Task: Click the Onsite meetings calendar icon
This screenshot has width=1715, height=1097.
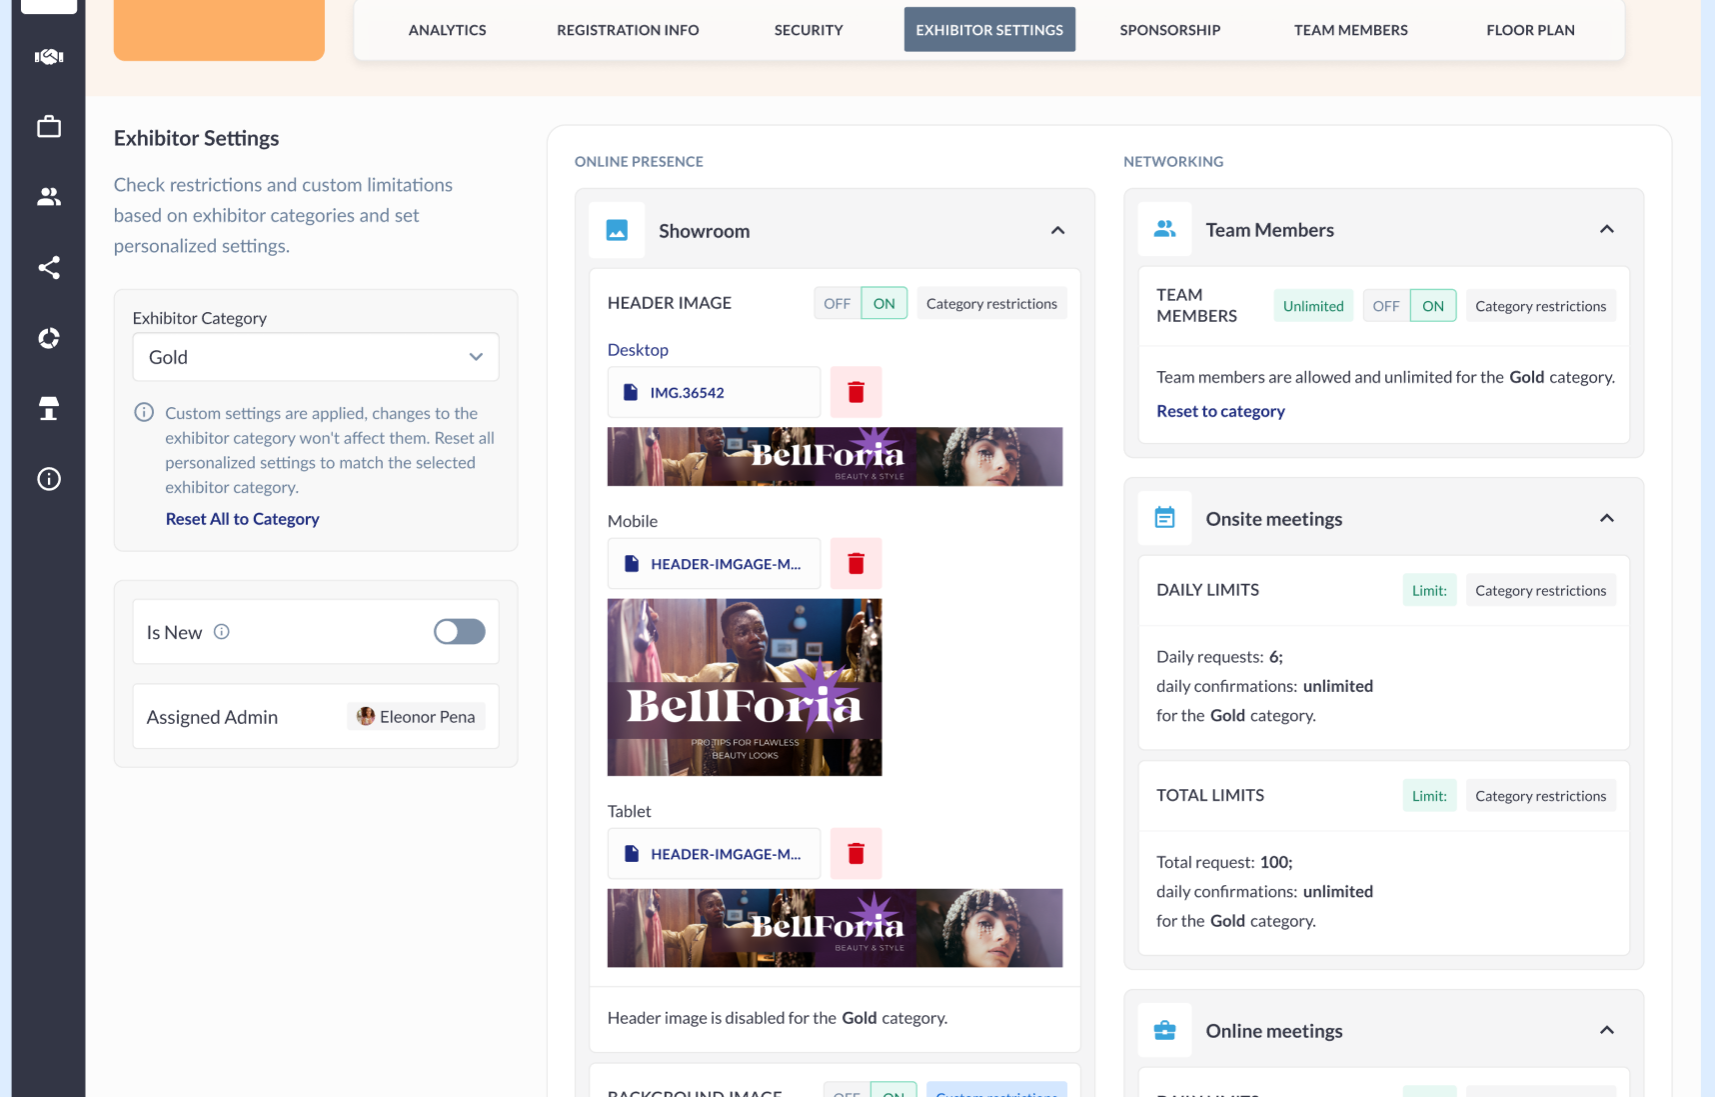Action: [1165, 518]
